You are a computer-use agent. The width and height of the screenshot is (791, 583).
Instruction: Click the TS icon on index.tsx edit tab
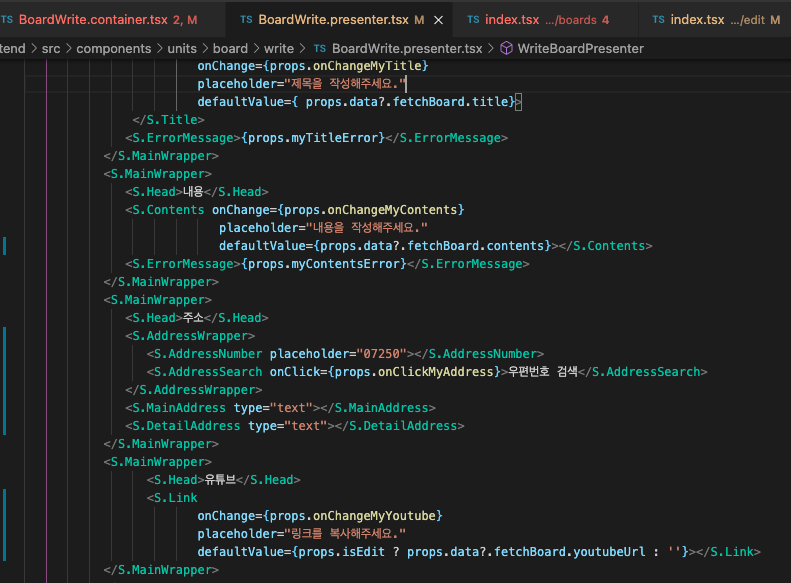[x=658, y=20]
